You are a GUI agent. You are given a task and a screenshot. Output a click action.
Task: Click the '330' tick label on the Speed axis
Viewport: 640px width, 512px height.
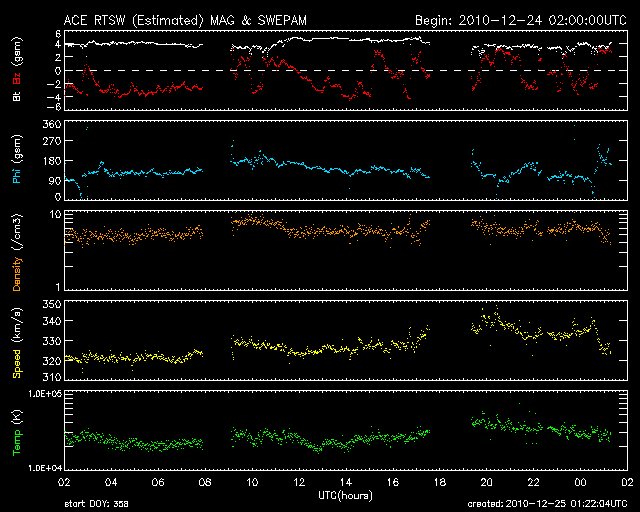(52, 341)
